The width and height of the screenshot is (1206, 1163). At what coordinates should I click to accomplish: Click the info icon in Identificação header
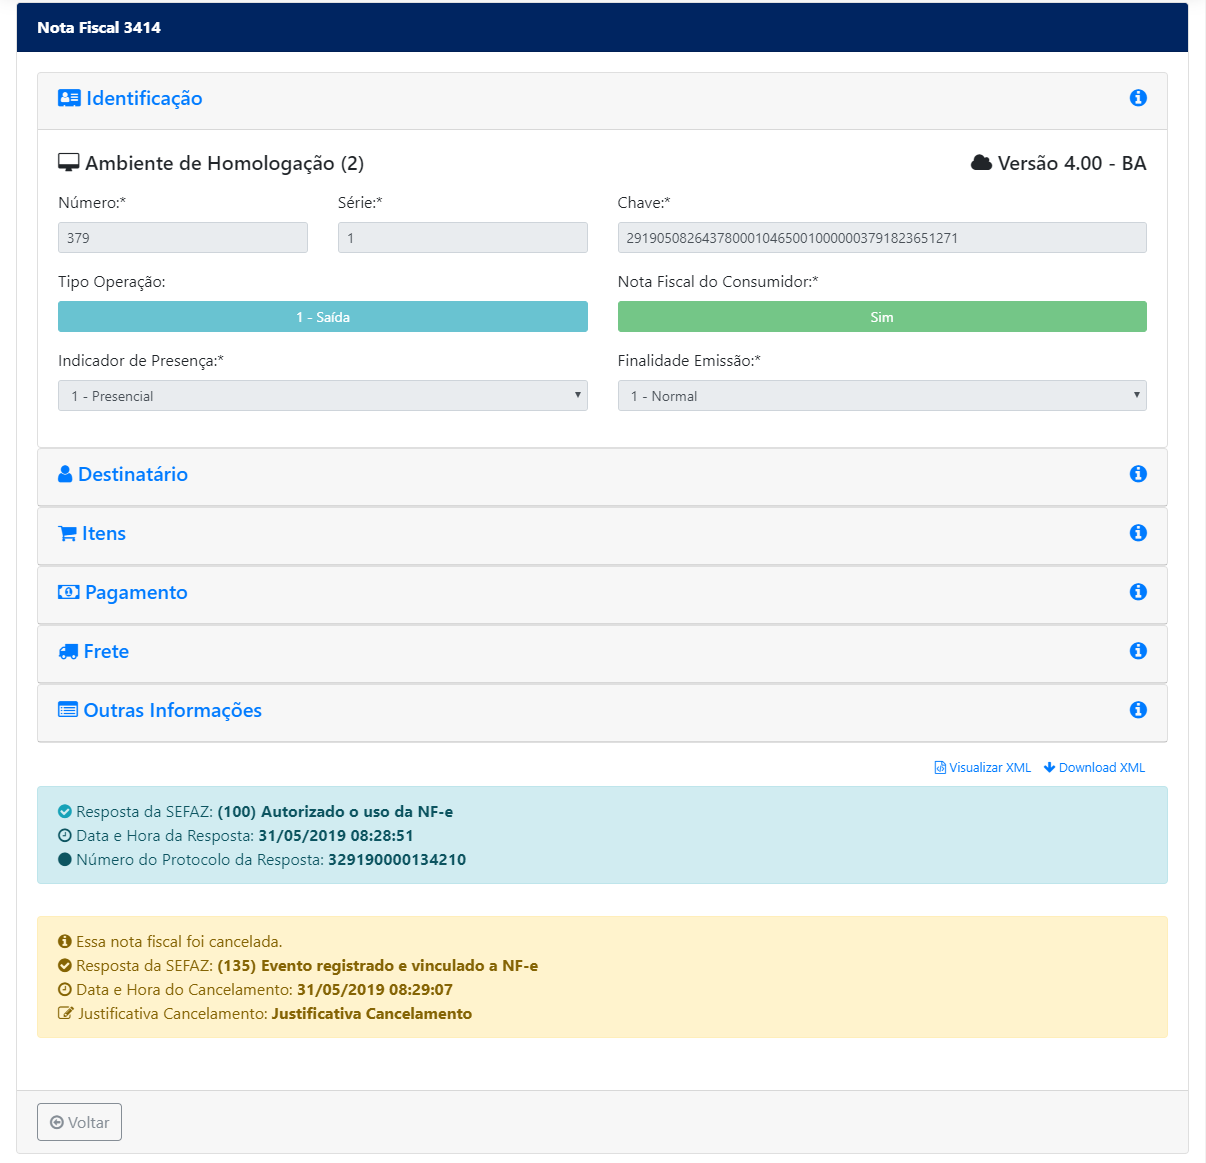tap(1138, 98)
